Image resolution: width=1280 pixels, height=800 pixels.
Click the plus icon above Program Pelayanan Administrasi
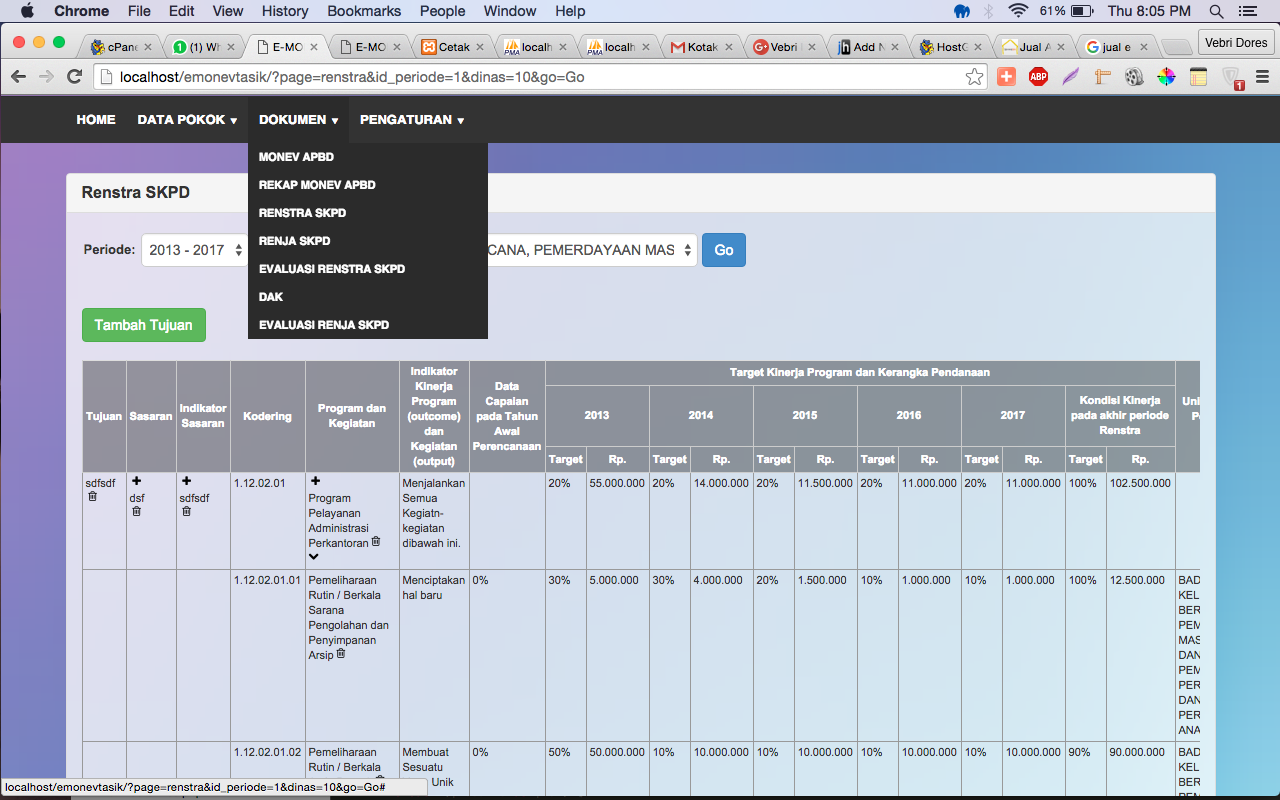point(315,482)
